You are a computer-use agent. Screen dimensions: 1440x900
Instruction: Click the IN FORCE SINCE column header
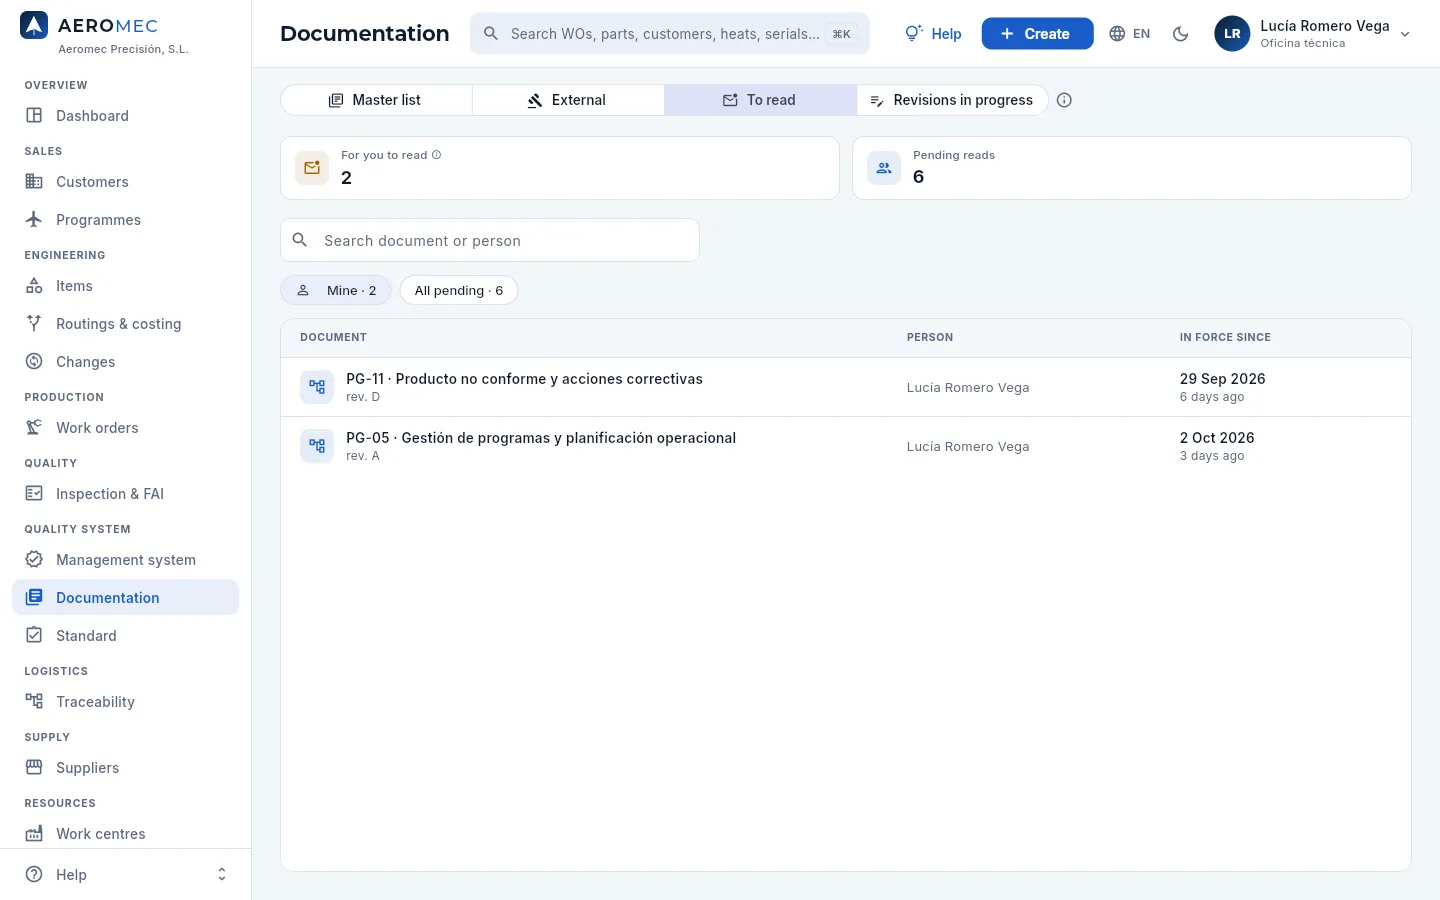(1225, 338)
